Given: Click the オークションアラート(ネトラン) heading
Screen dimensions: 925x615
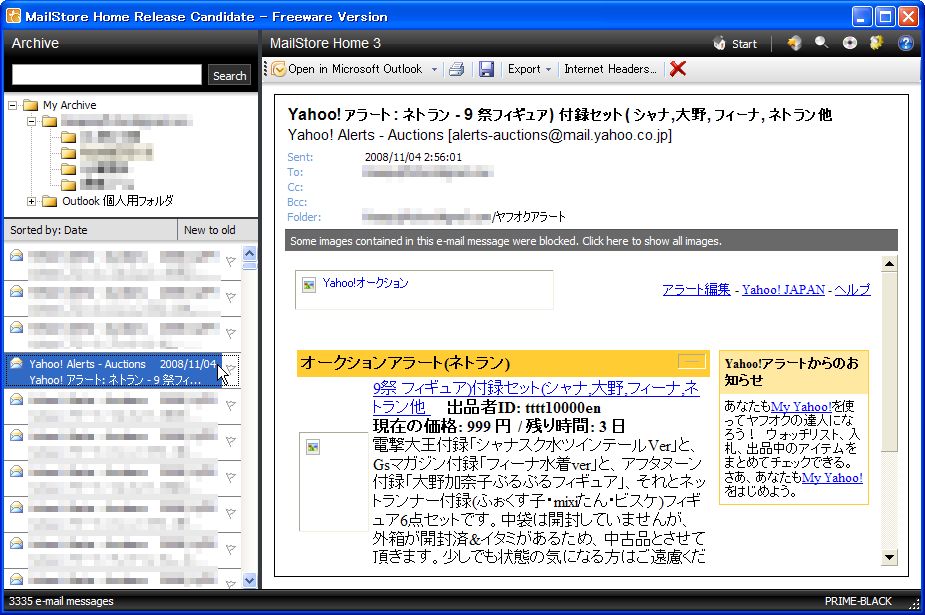Looking at the screenshot, I should [x=405, y=363].
